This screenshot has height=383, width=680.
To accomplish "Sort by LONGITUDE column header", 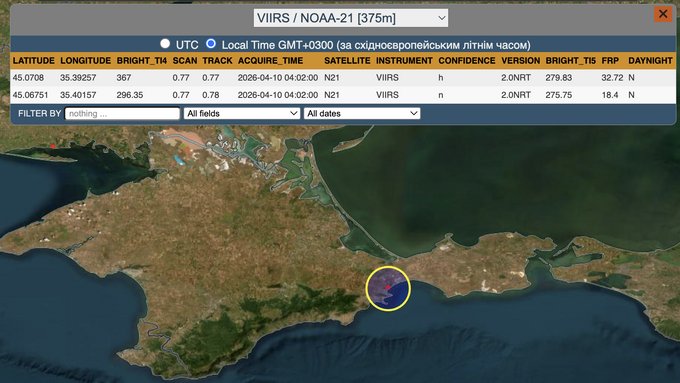I will 85,61.
